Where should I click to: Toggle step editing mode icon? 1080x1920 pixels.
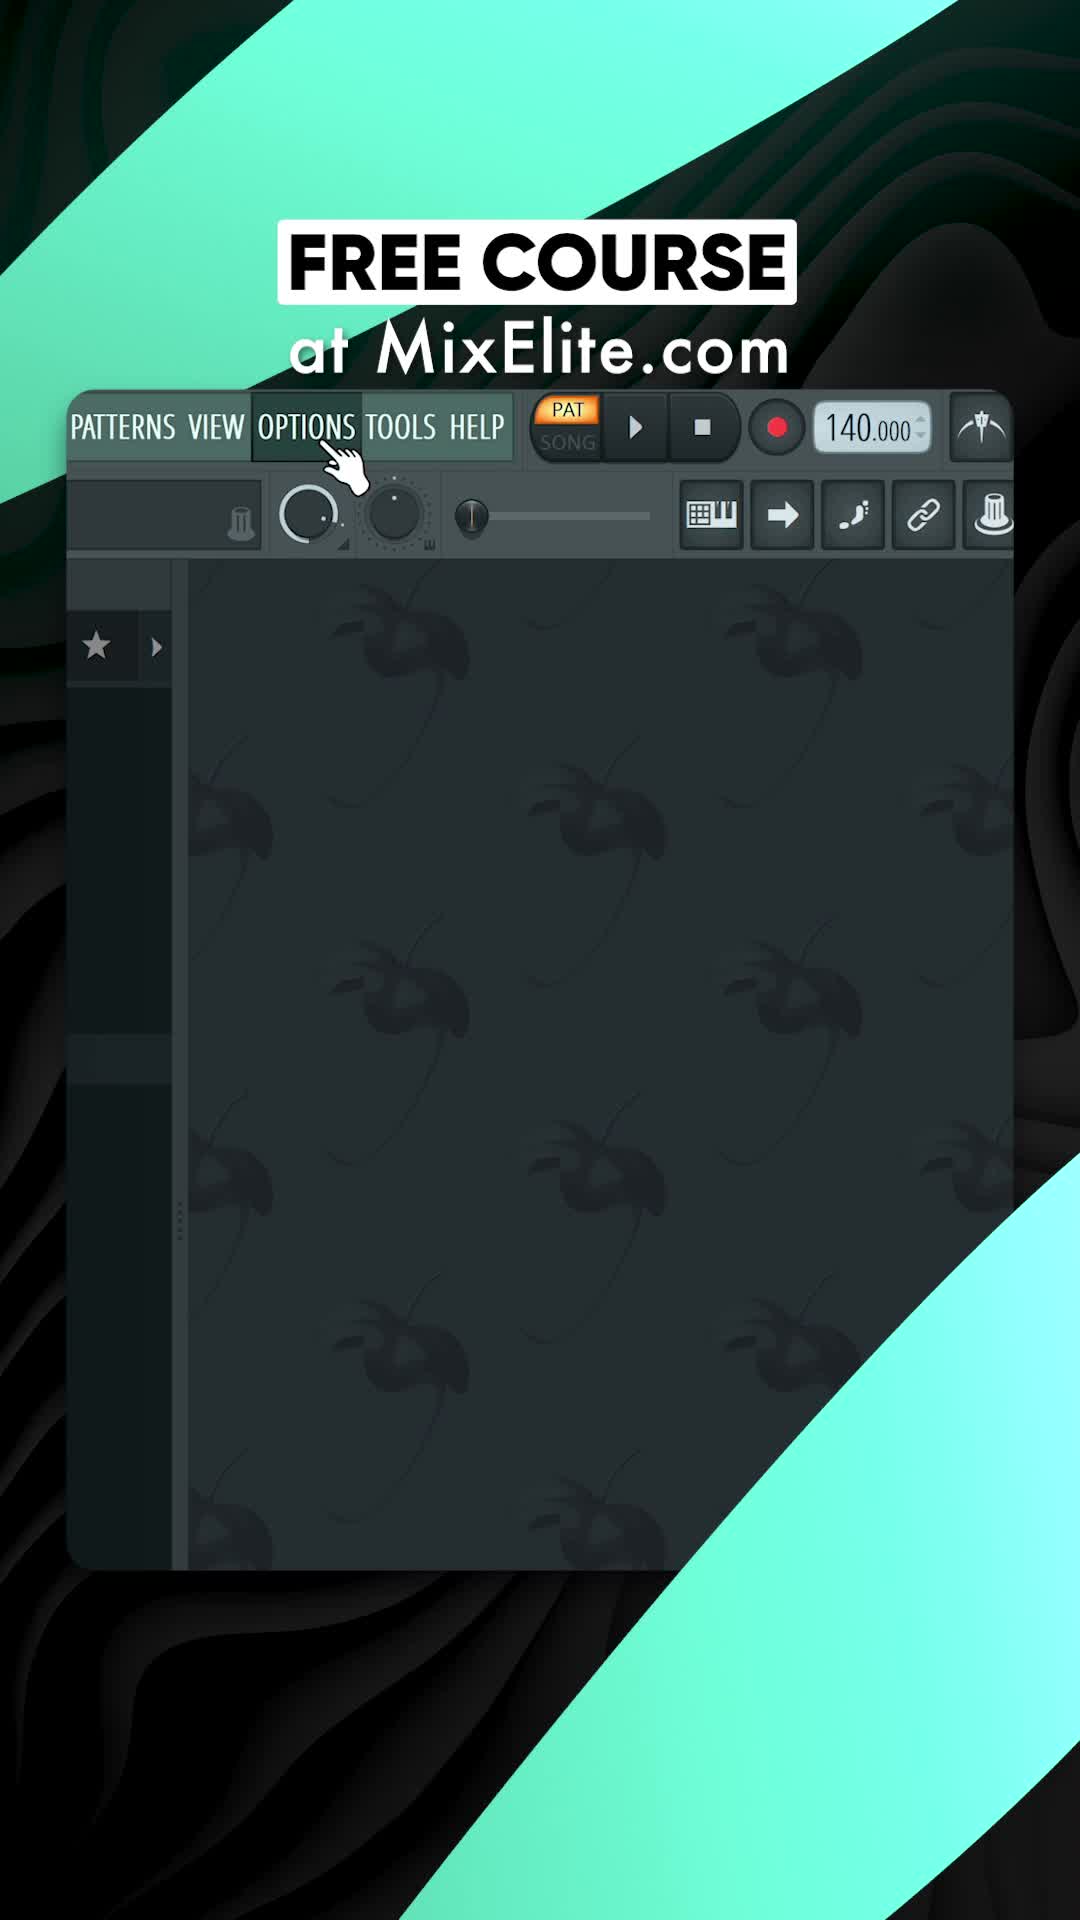(x=853, y=515)
